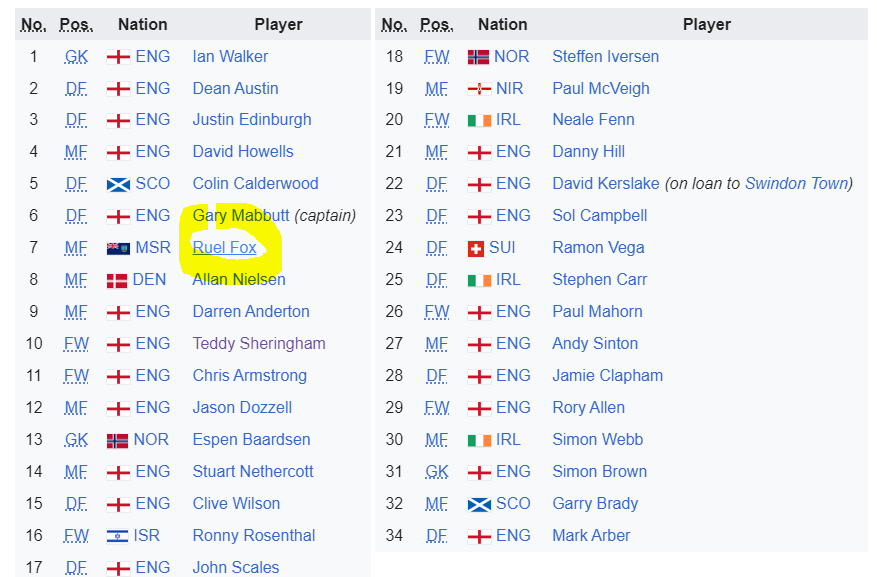Click the FW position abbreviation for Ronny Rosenthal
The height and width of the screenshot is (577, 877).
tap(76, 536)
